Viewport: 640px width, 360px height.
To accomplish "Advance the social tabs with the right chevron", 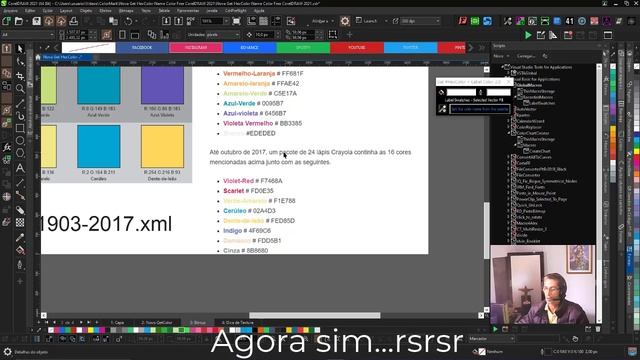I will click(471, 48).
